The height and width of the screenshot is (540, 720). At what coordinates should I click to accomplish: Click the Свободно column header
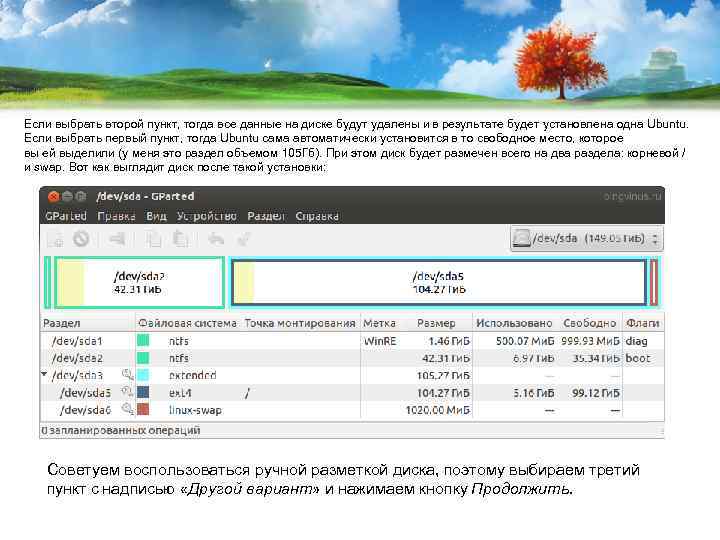589,323
